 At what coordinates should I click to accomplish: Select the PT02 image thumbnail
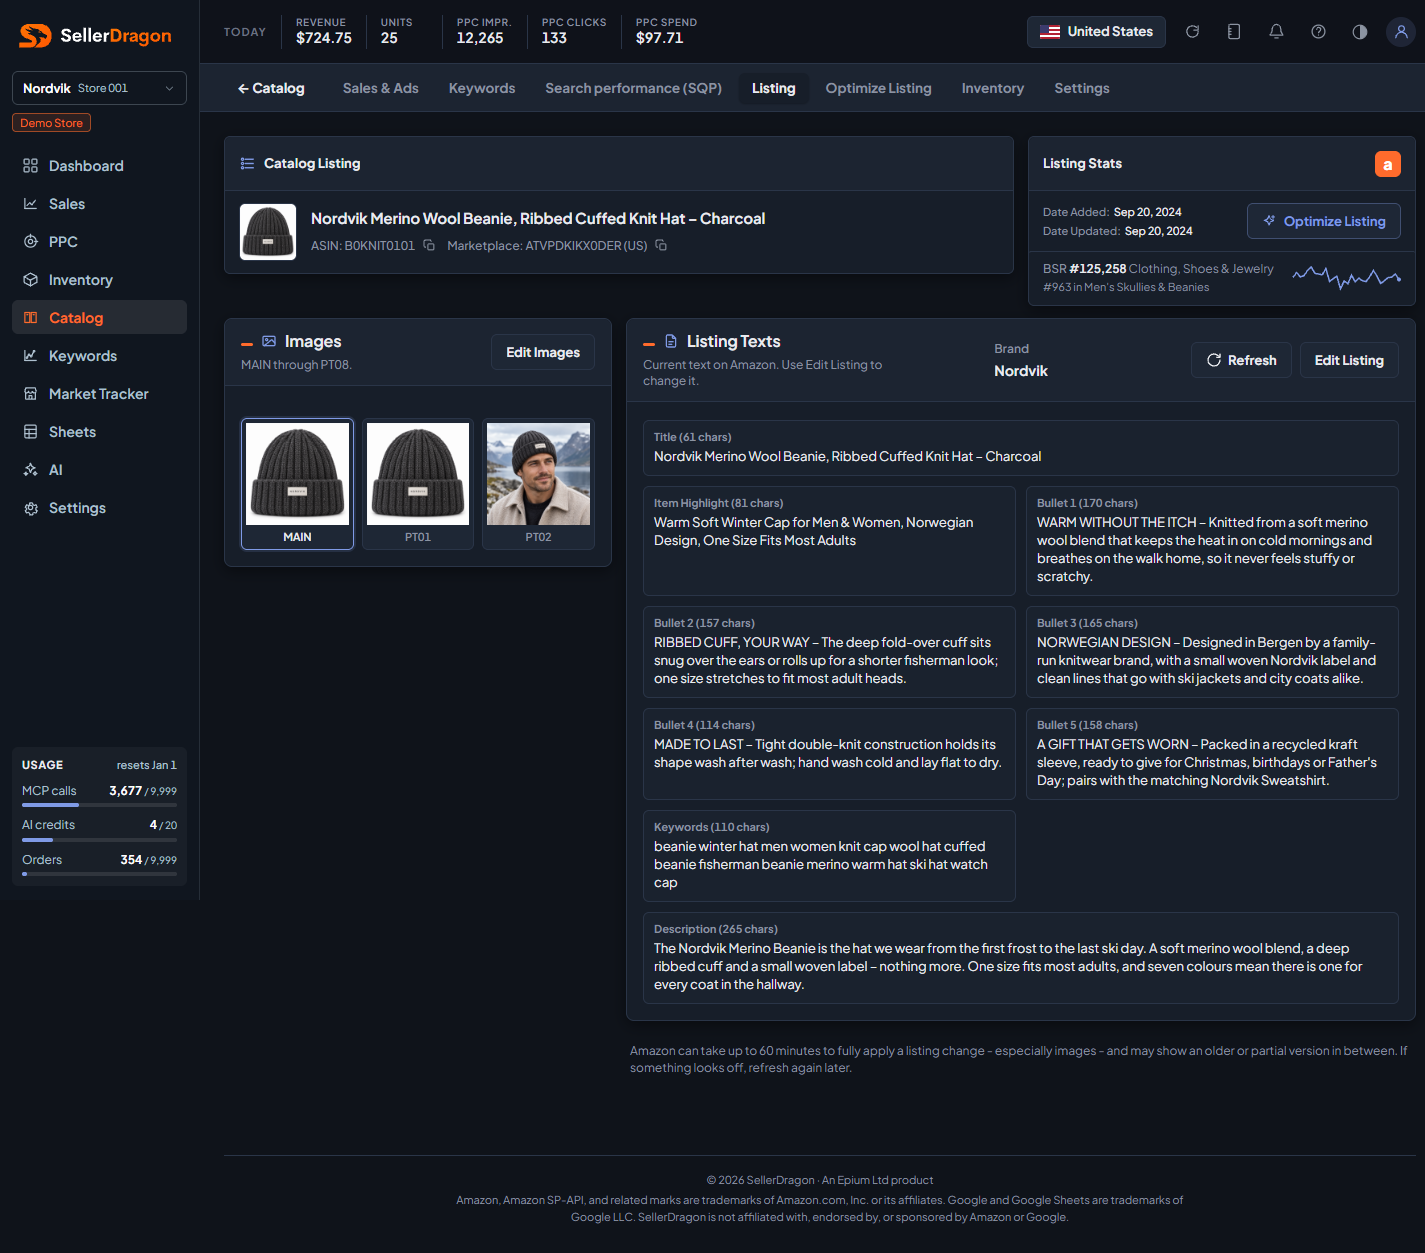[x=538, y=484]
